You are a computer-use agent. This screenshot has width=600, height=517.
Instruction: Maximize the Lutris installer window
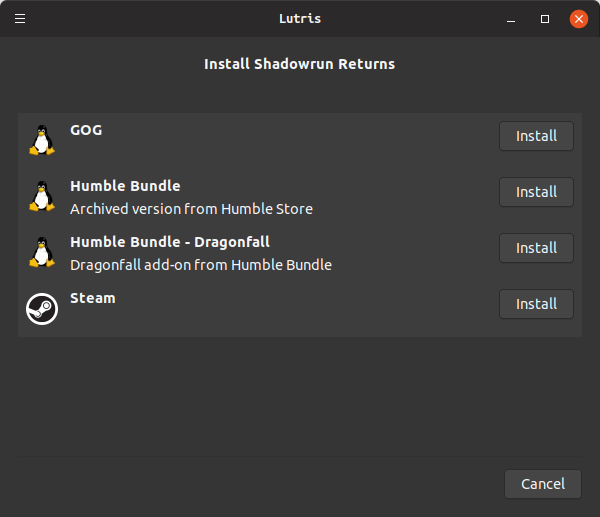click(545, 19)
